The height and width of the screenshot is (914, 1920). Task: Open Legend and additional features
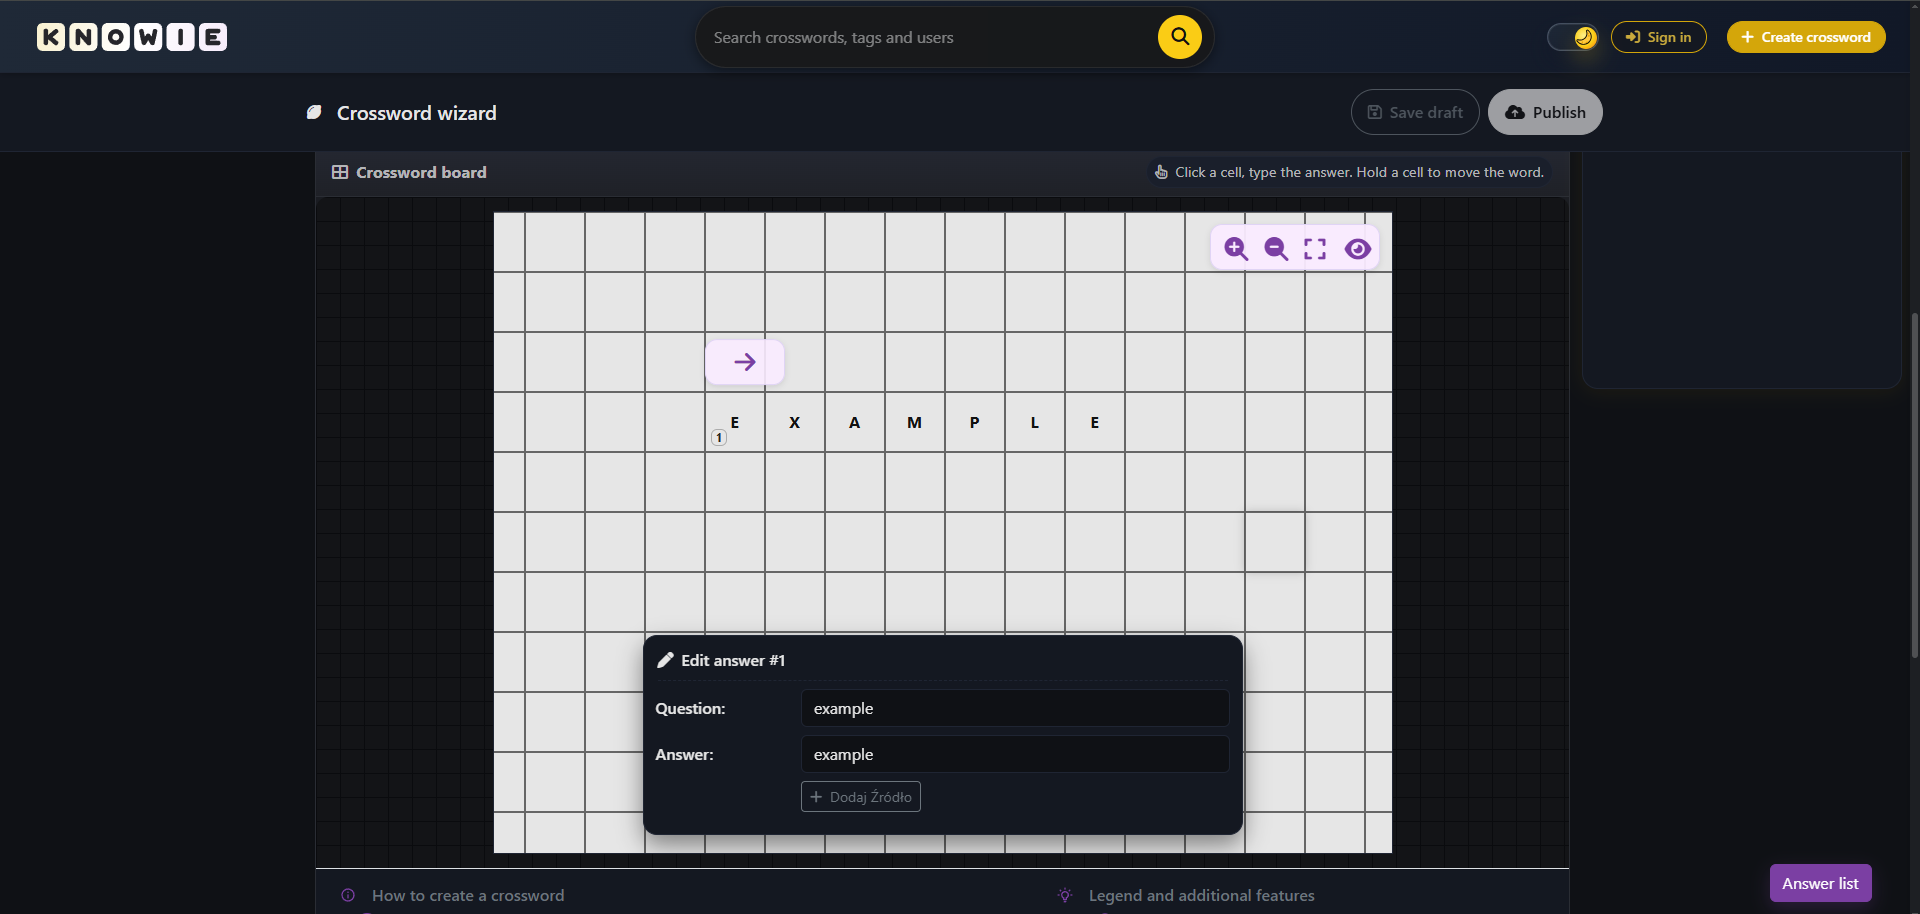1202,895
